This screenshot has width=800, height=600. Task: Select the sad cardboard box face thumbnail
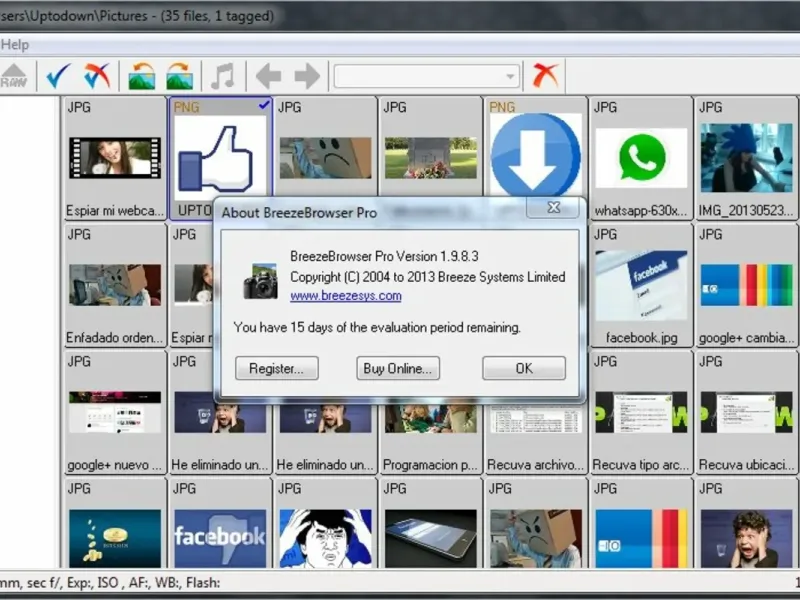coord(326,158)
